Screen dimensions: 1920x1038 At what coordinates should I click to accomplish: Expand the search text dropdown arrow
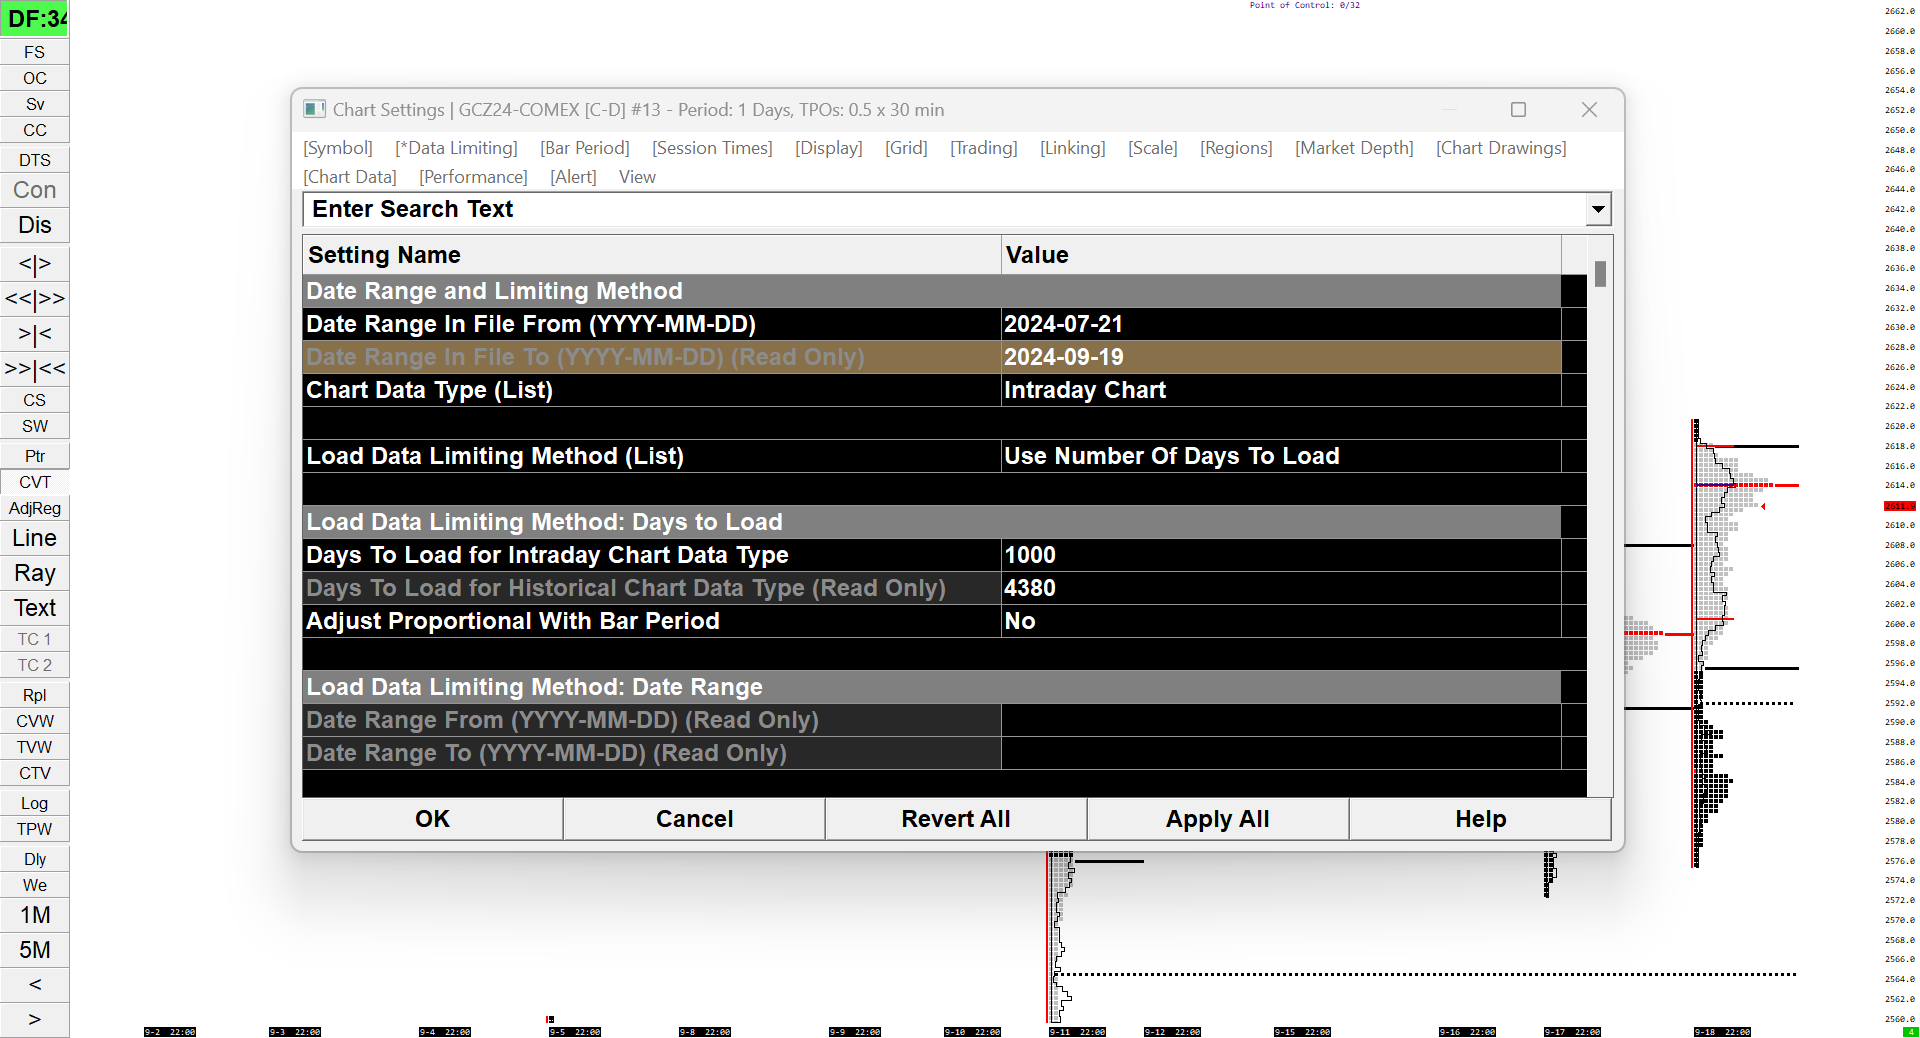coord(1598,209)
